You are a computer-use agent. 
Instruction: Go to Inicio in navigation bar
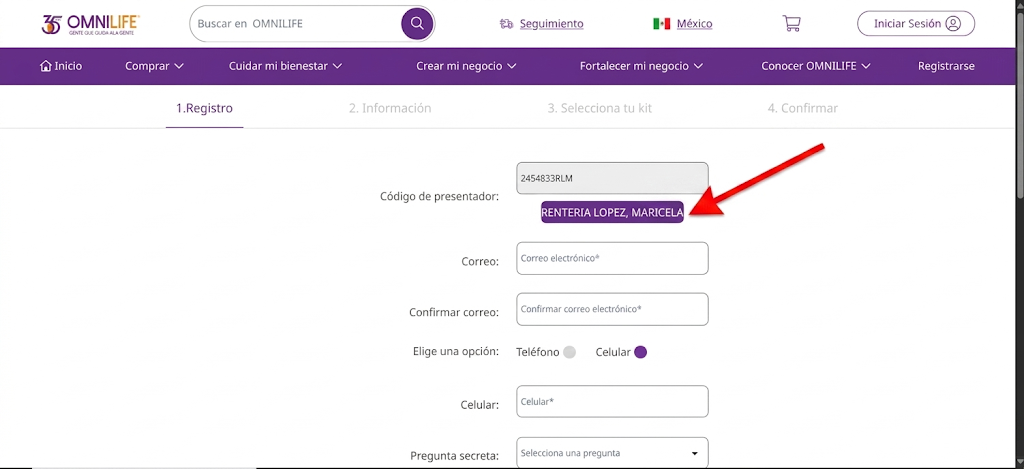(x=61, y=66)
